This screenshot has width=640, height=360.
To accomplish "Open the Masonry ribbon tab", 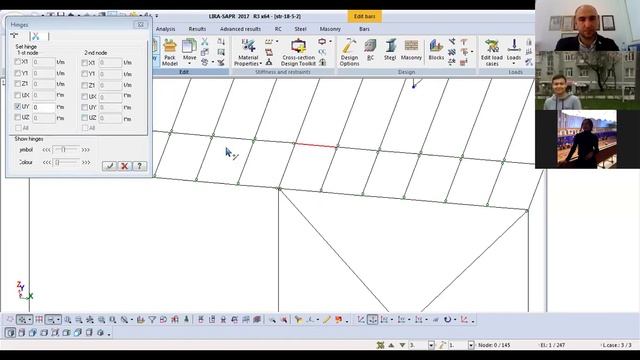I will (330, 29).
